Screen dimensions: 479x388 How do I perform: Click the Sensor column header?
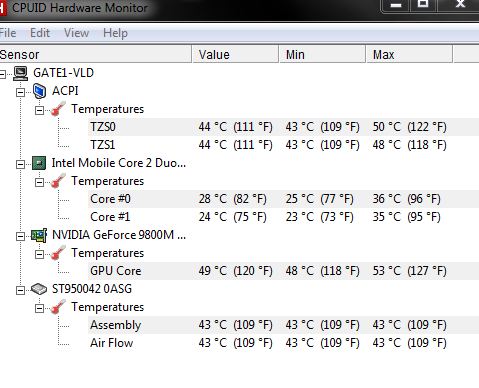pos(96,54)
